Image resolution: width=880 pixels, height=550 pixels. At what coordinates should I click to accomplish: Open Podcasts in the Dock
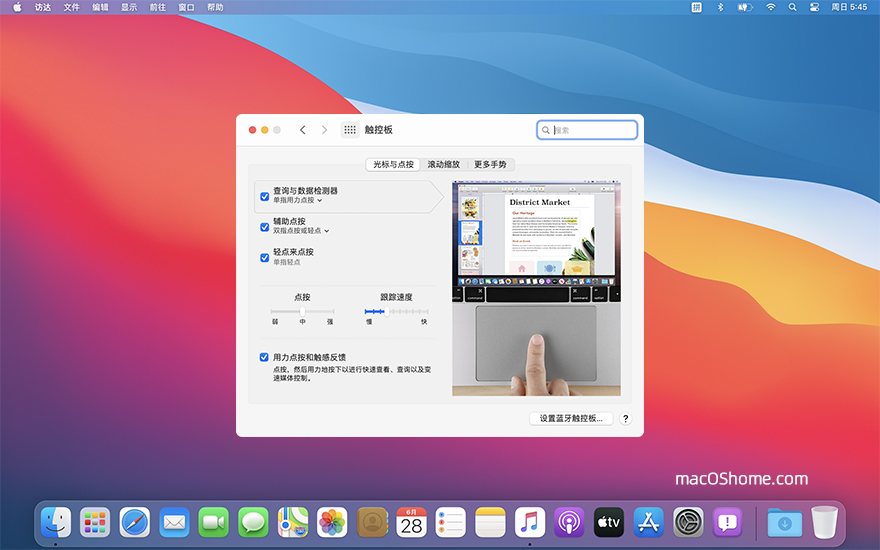click(x=569, y=522)
